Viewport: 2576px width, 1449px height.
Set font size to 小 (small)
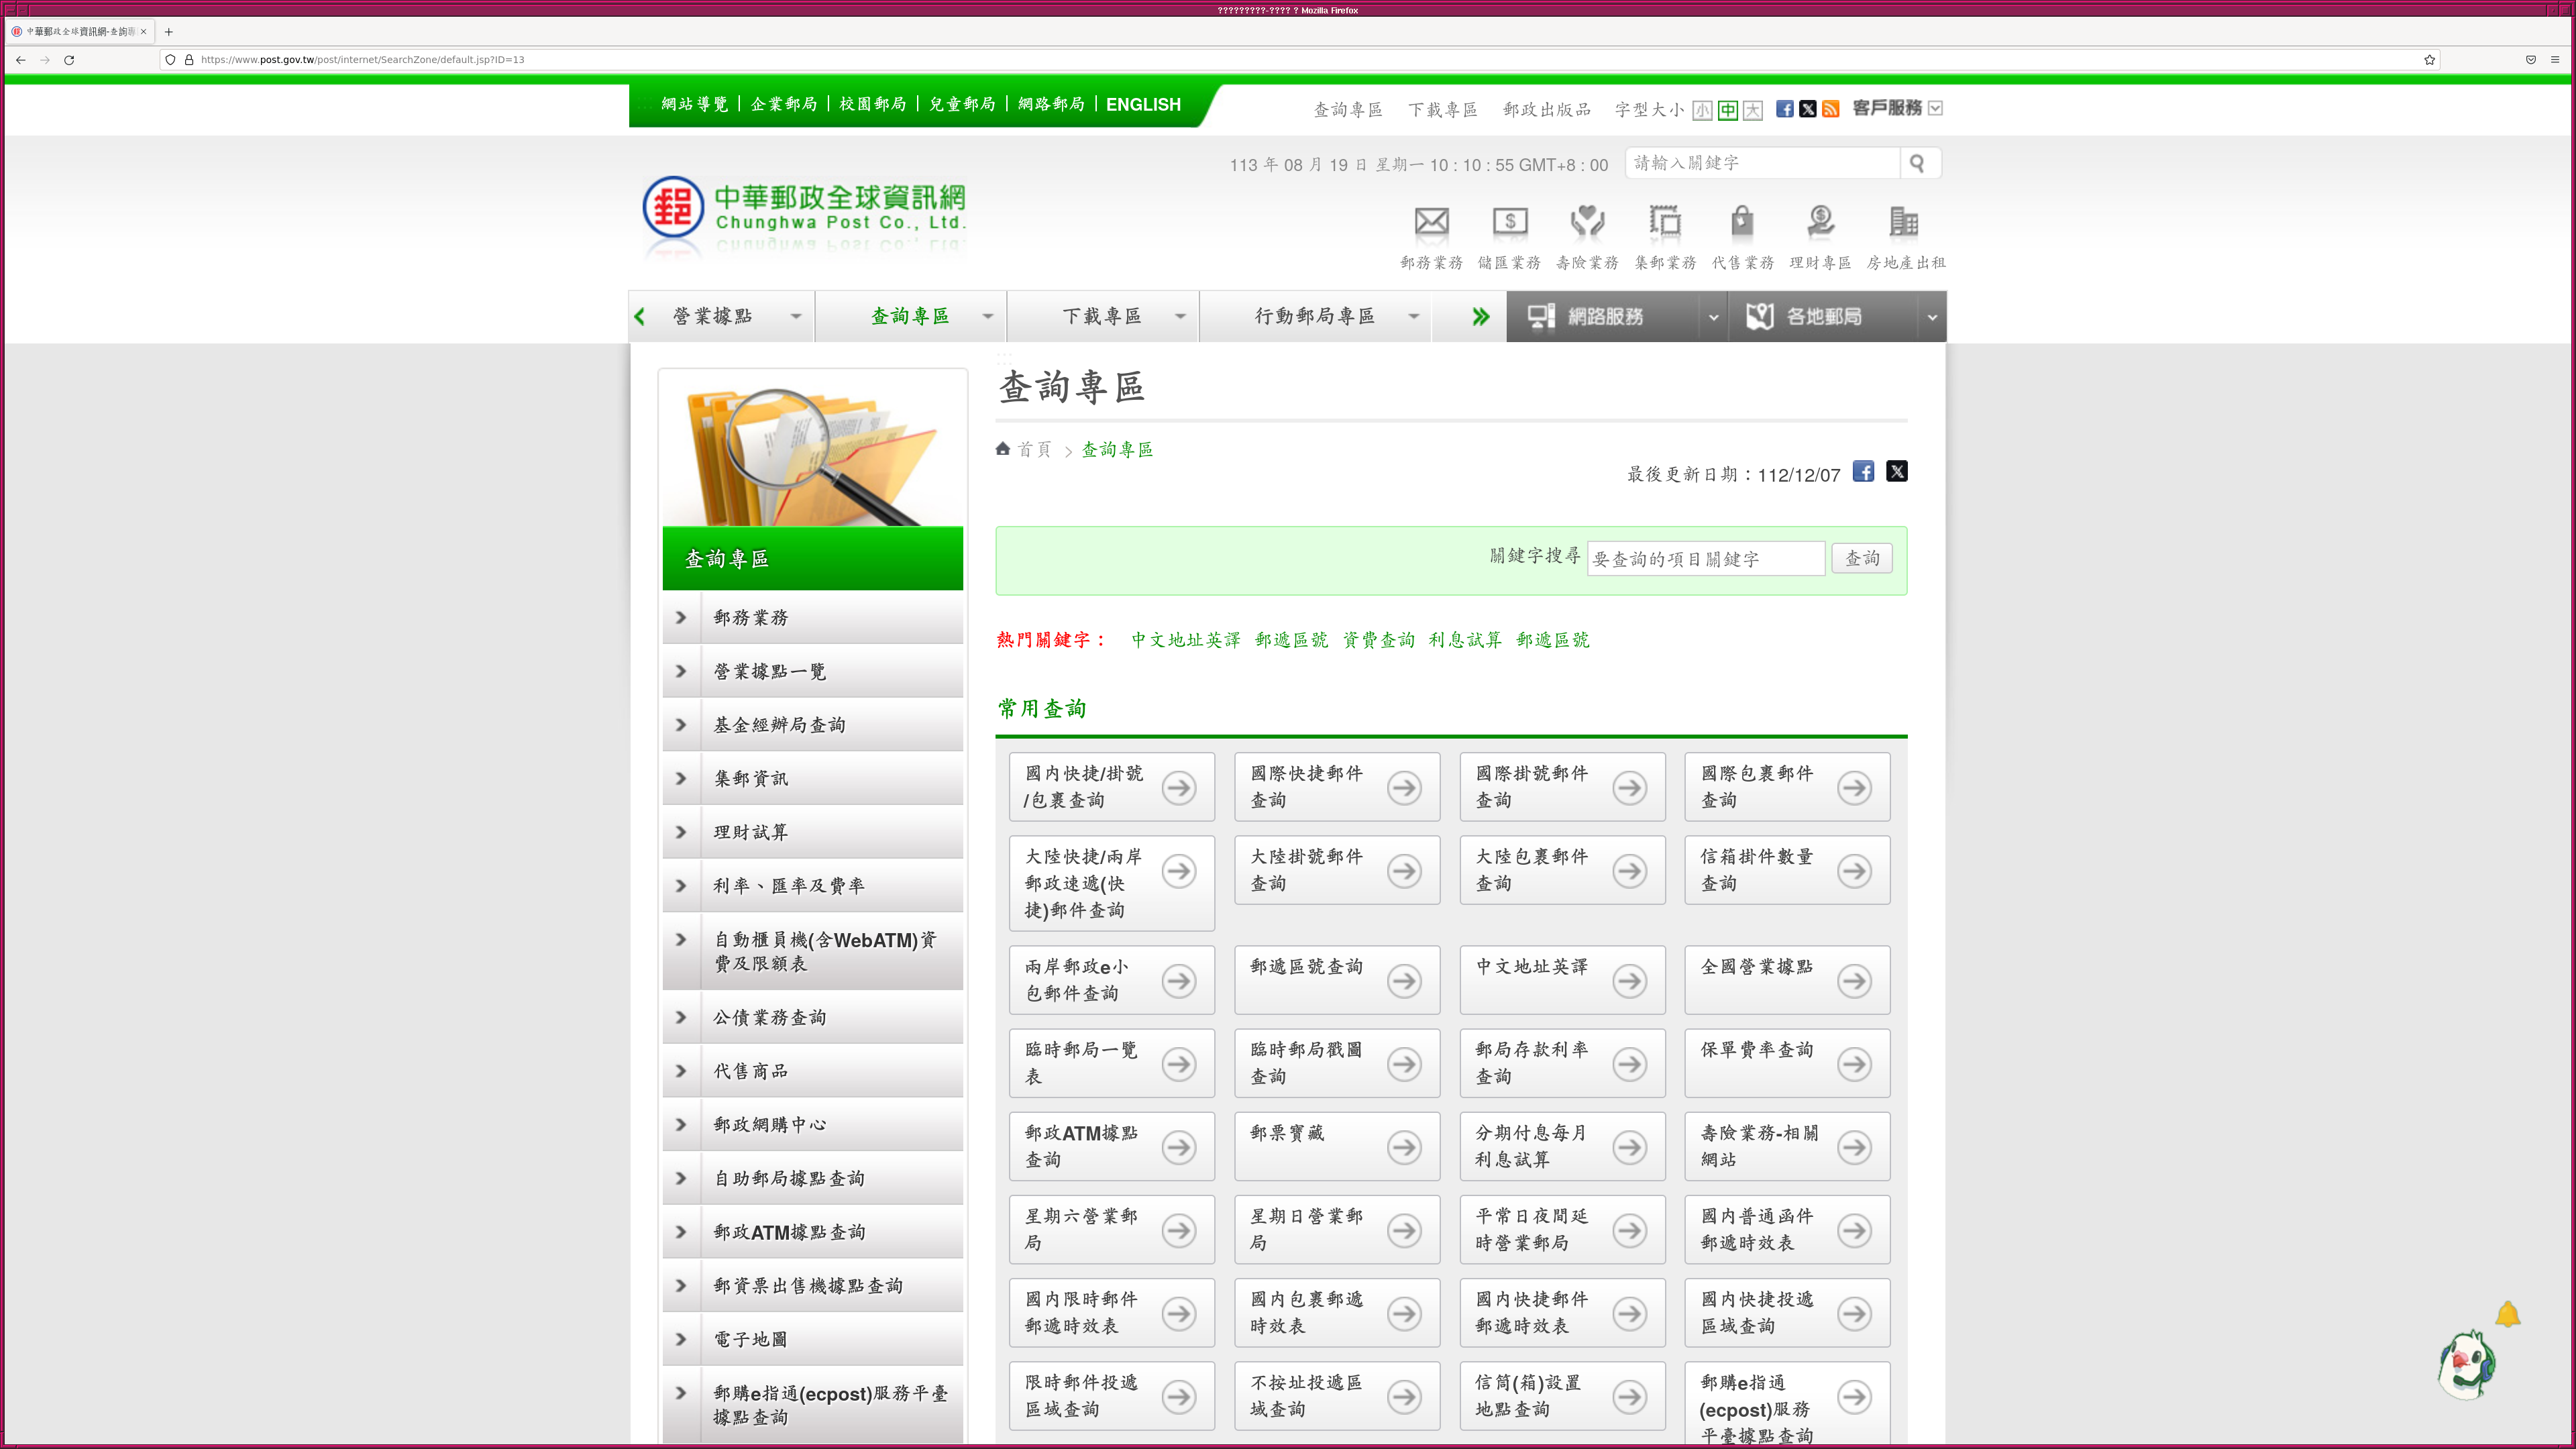[x=1702, y=110]
